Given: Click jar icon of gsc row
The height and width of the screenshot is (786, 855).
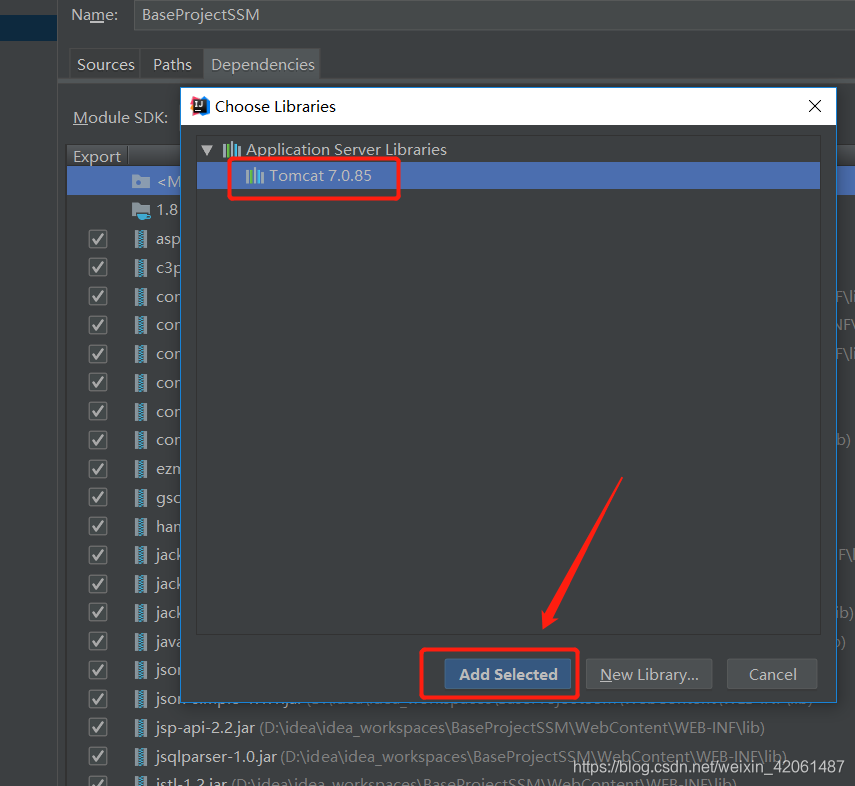Looking at the screenshot, I should coord(141,497).
